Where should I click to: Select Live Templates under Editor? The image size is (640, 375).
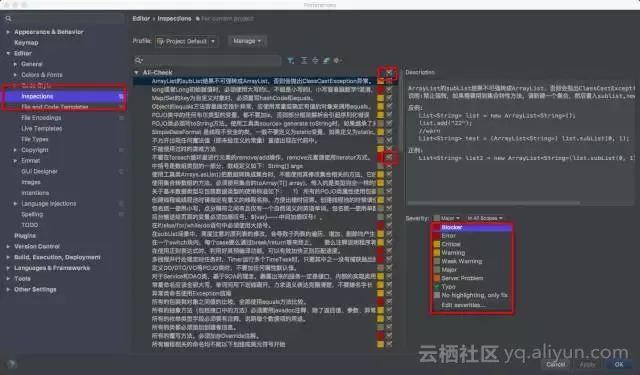click(x=42, y=129)
